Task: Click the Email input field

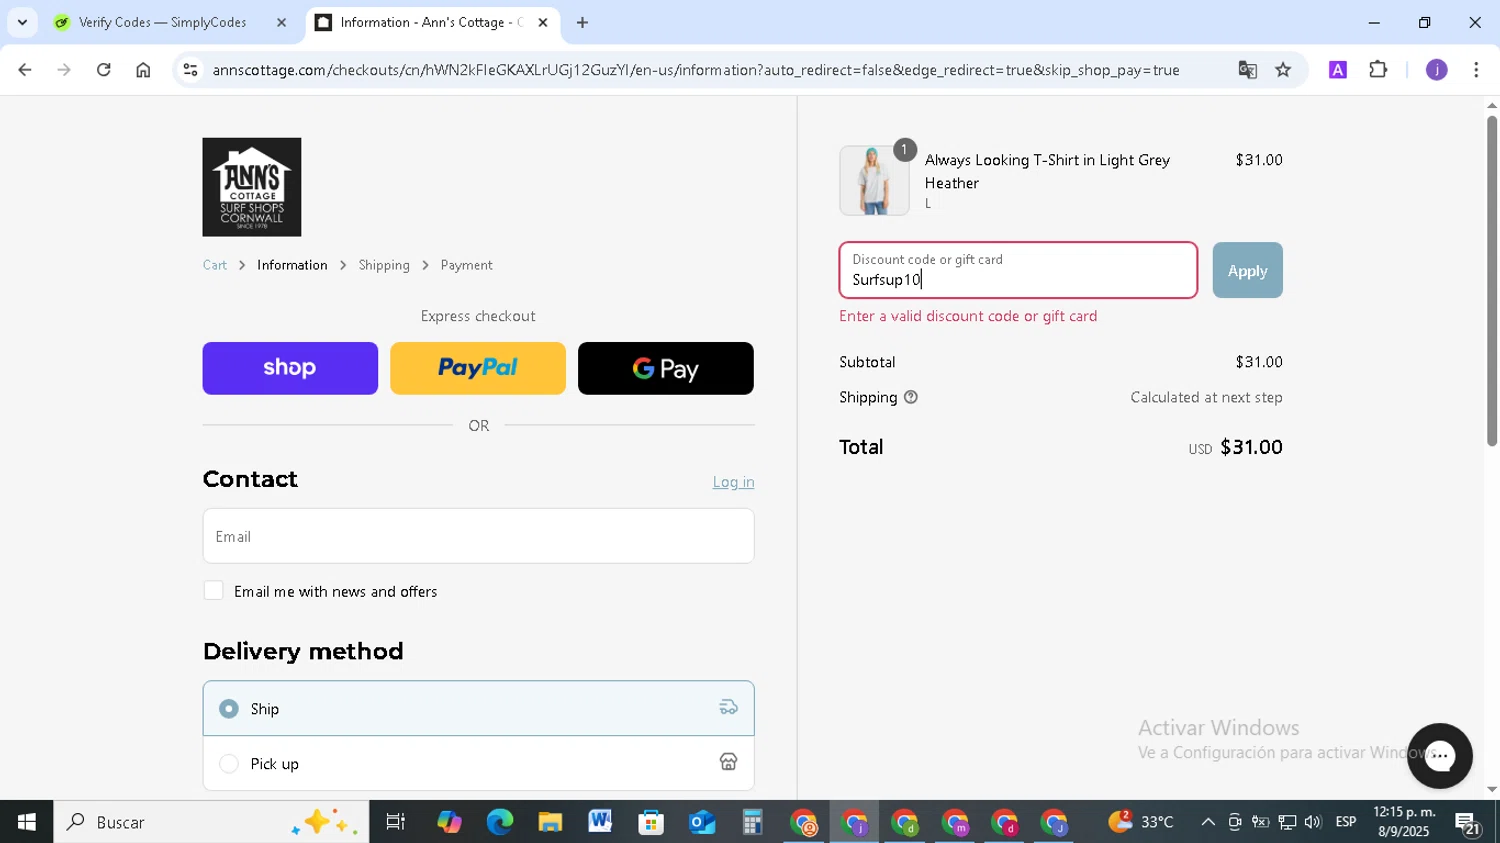Action: [478, 536]
